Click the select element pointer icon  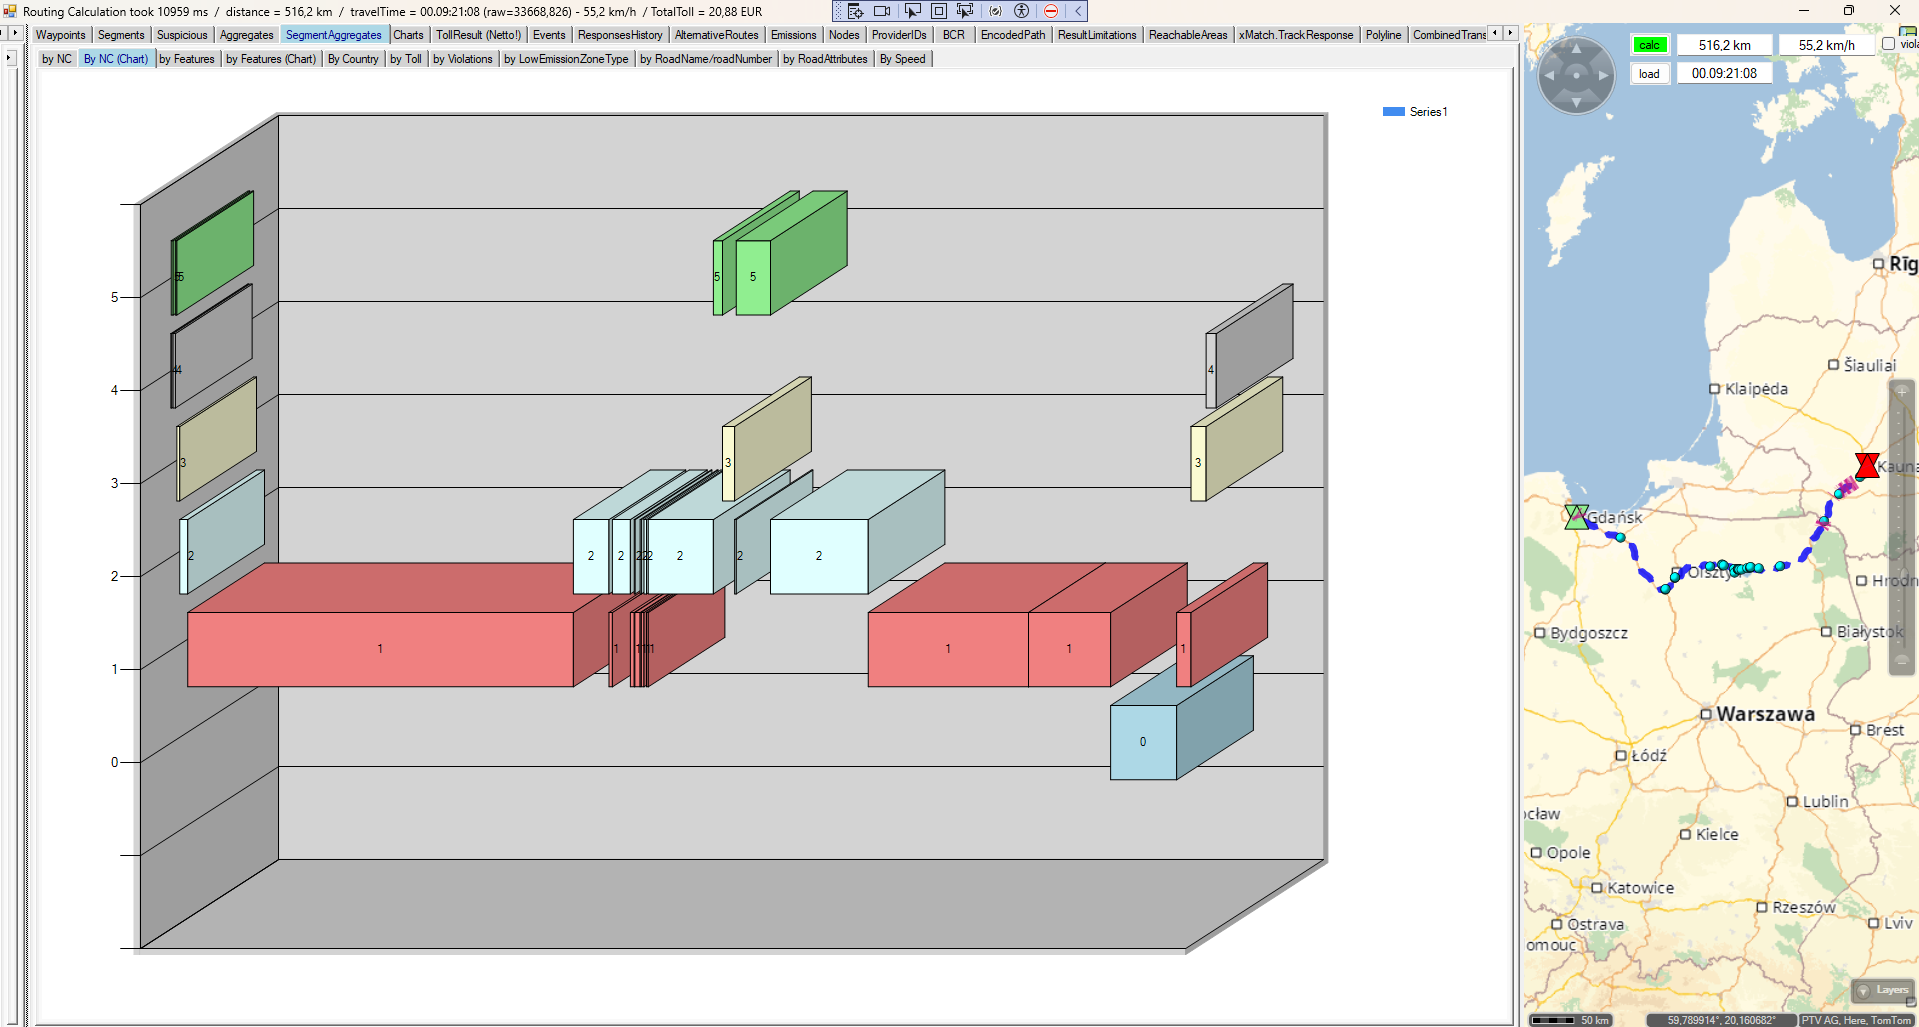(x=912, y=11)
